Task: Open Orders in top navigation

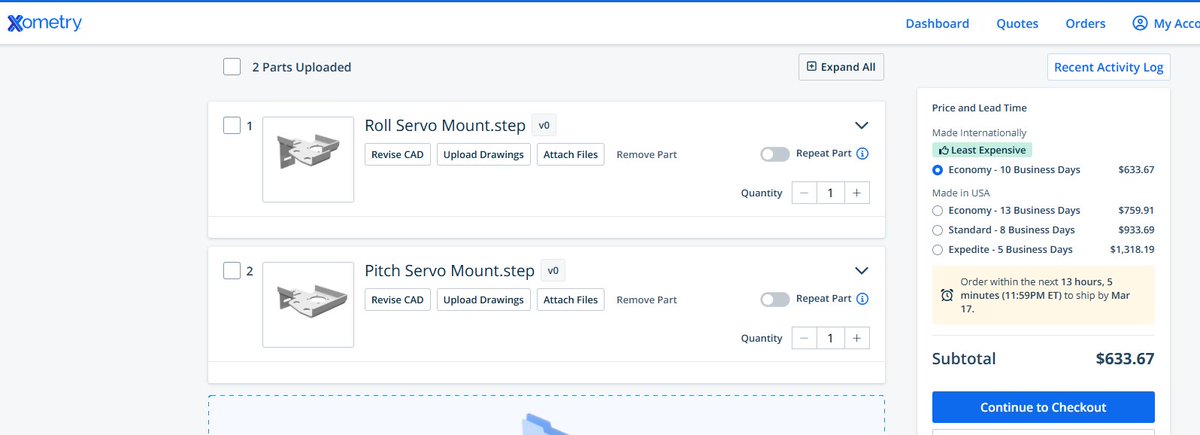Action: [x=1085, y=23]
